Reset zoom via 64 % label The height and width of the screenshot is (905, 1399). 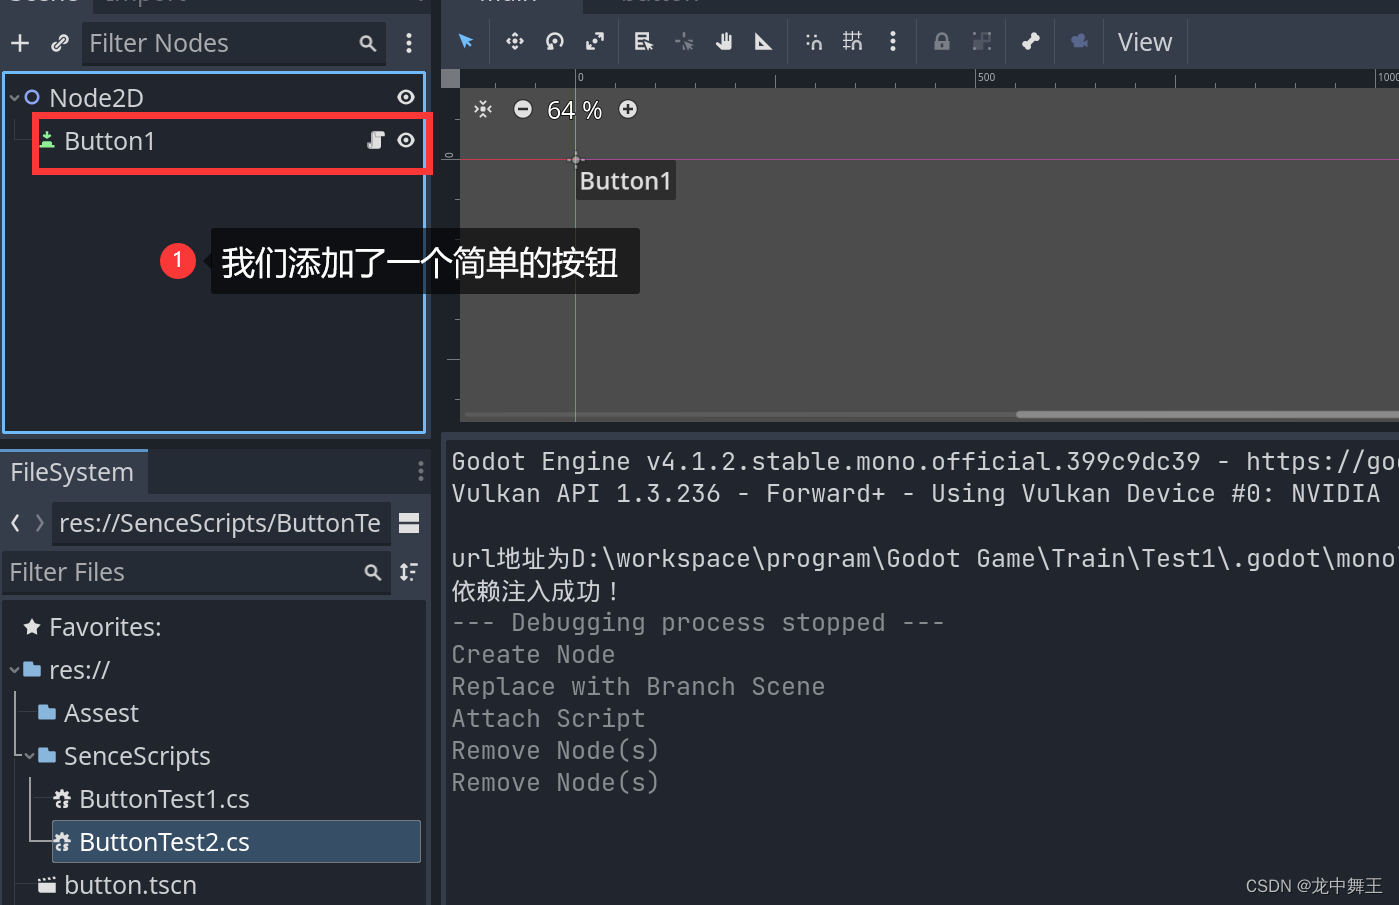[575, 110]
